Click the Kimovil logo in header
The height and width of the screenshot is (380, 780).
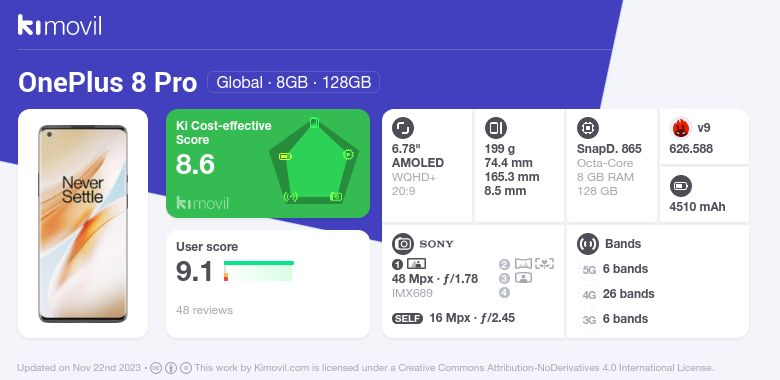(x=60, y=25)
